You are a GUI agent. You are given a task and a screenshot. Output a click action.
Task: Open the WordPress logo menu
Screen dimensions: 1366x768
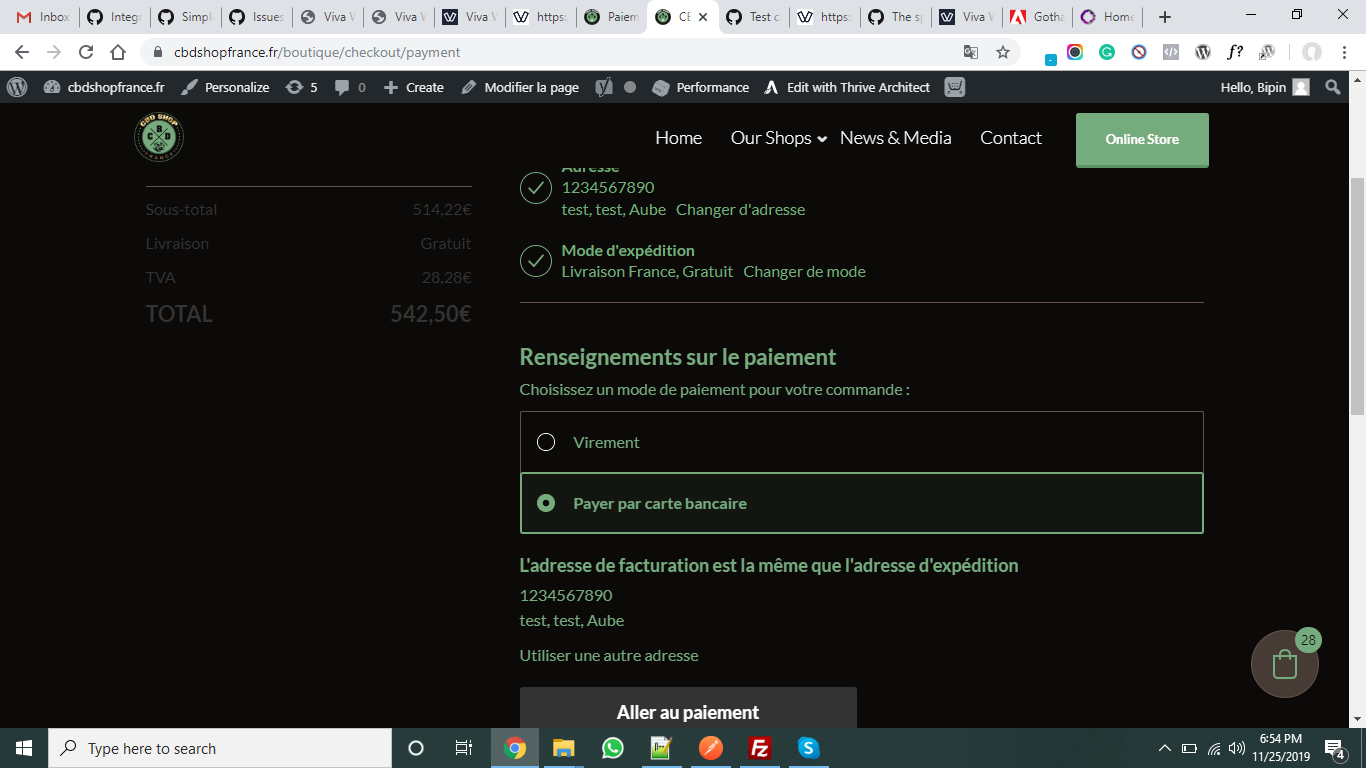point(16,87)
